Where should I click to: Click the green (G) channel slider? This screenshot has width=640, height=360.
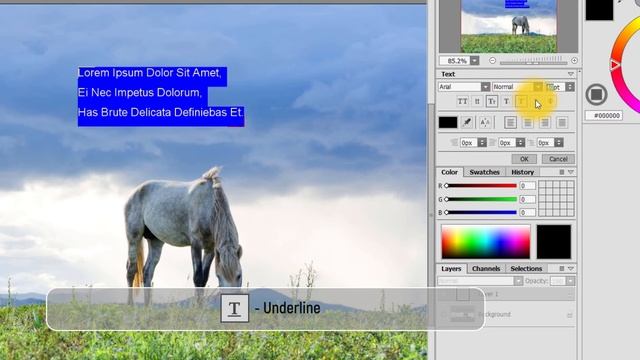481,199
